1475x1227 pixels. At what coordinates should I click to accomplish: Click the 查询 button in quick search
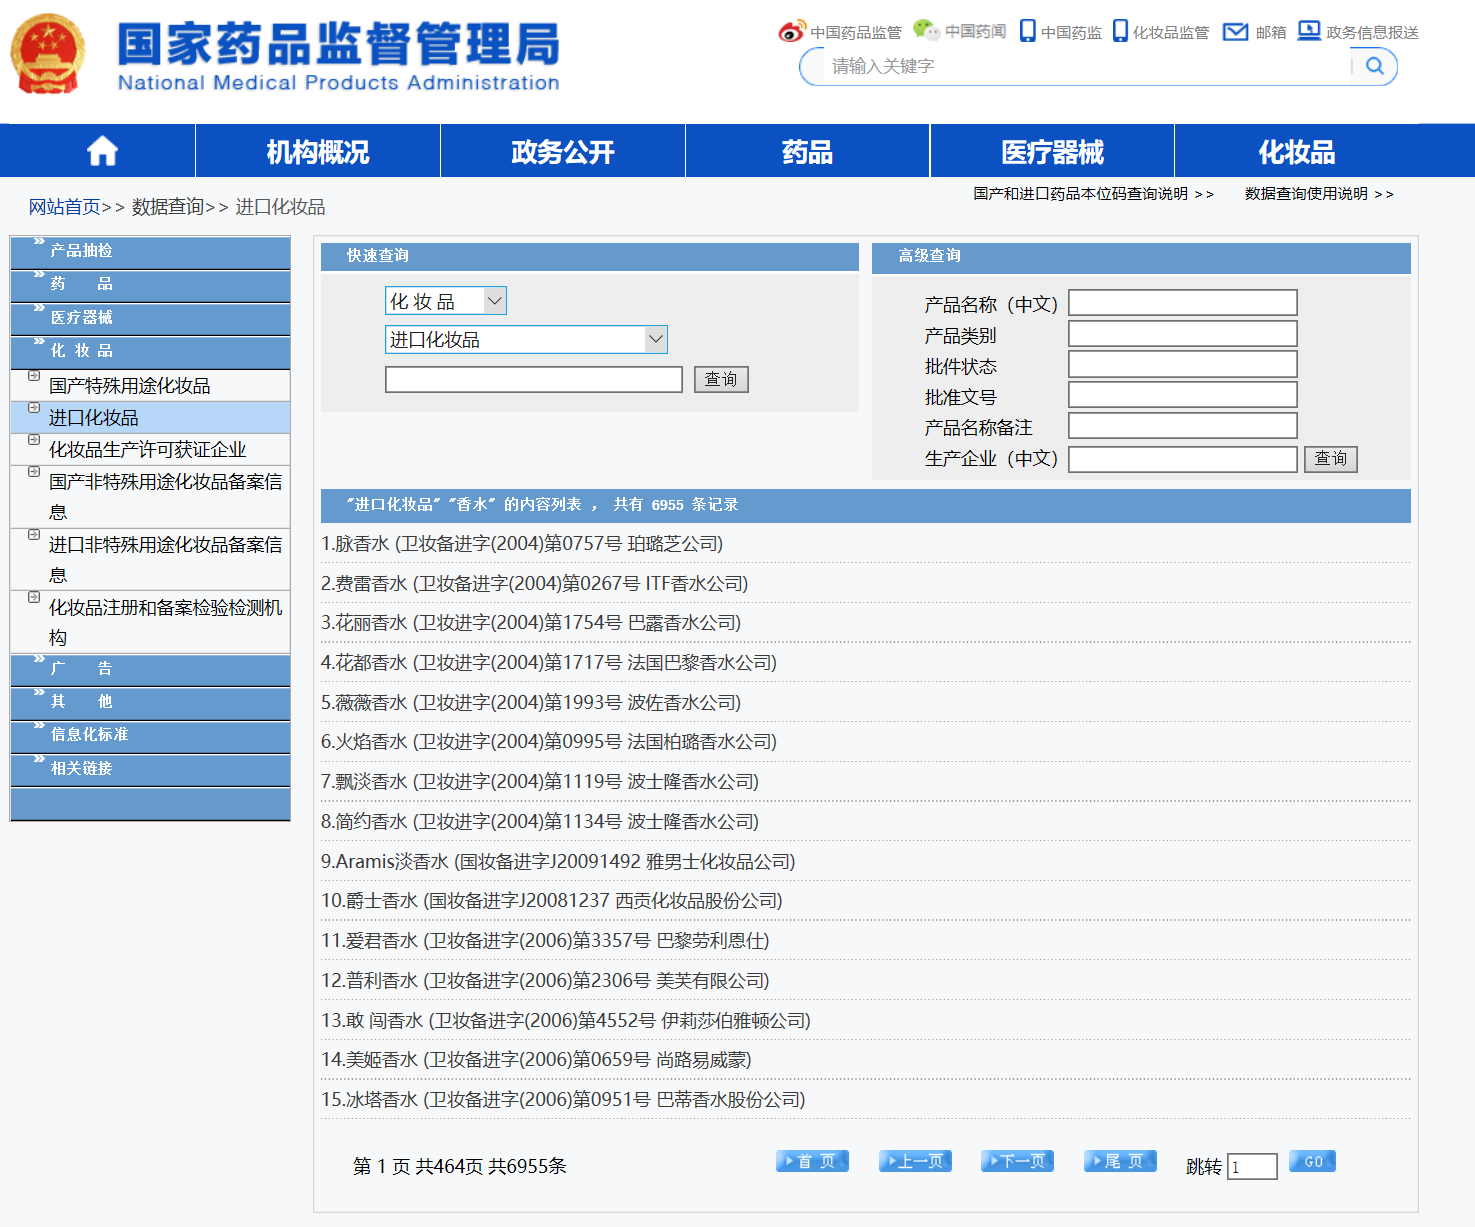coord(721,380)
